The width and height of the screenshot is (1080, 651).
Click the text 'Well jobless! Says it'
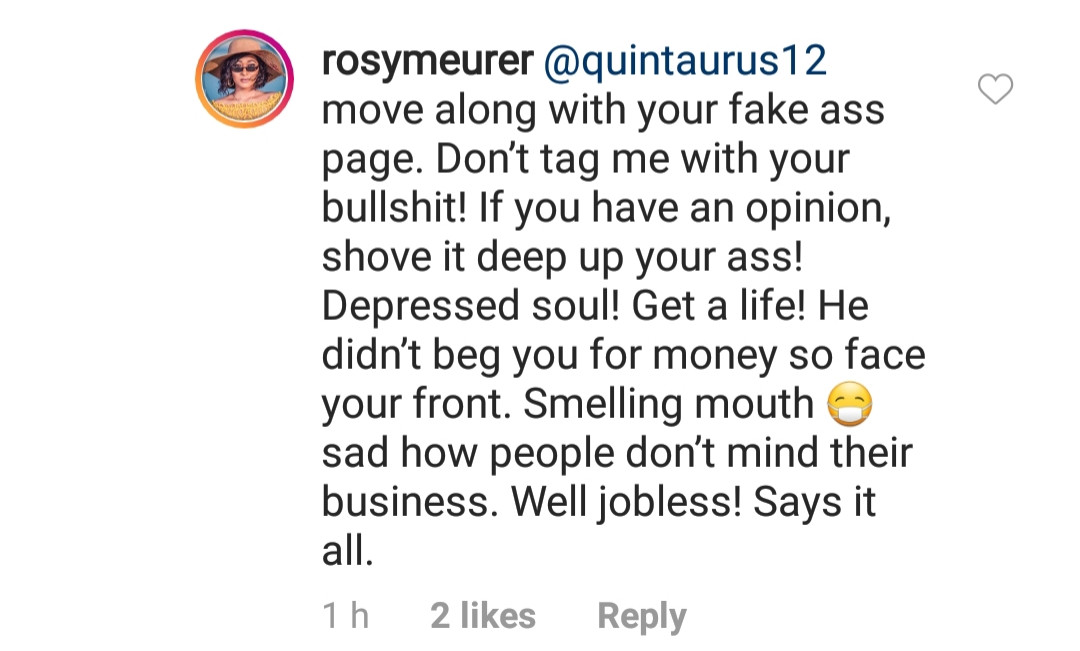click(693, 502)
